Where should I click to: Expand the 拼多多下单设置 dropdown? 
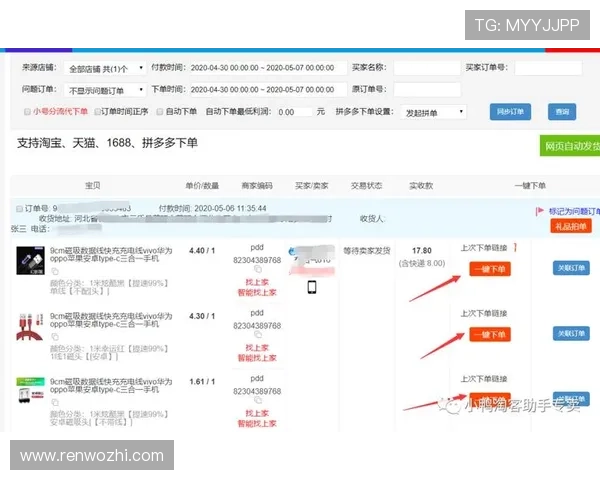tap(434, 113)
